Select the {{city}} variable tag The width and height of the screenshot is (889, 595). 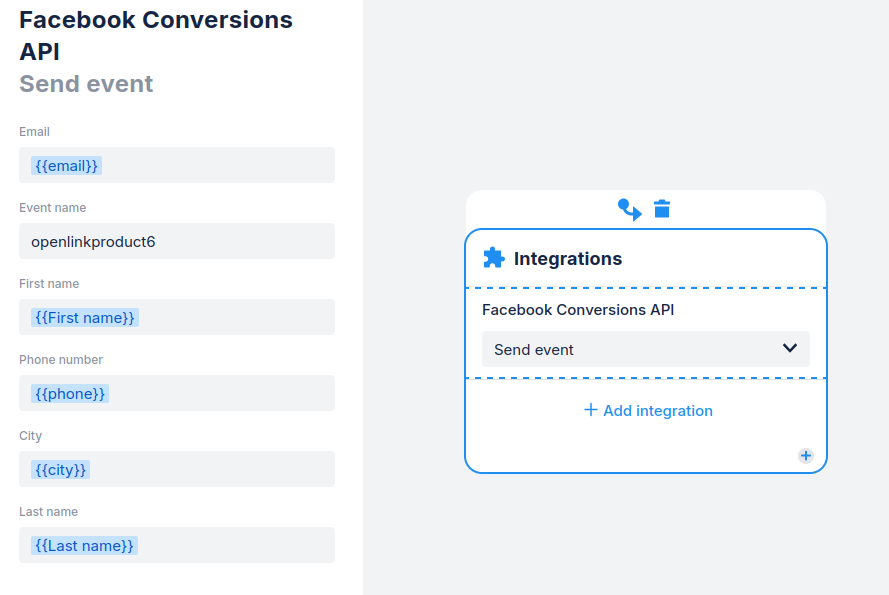click(62, 469)
